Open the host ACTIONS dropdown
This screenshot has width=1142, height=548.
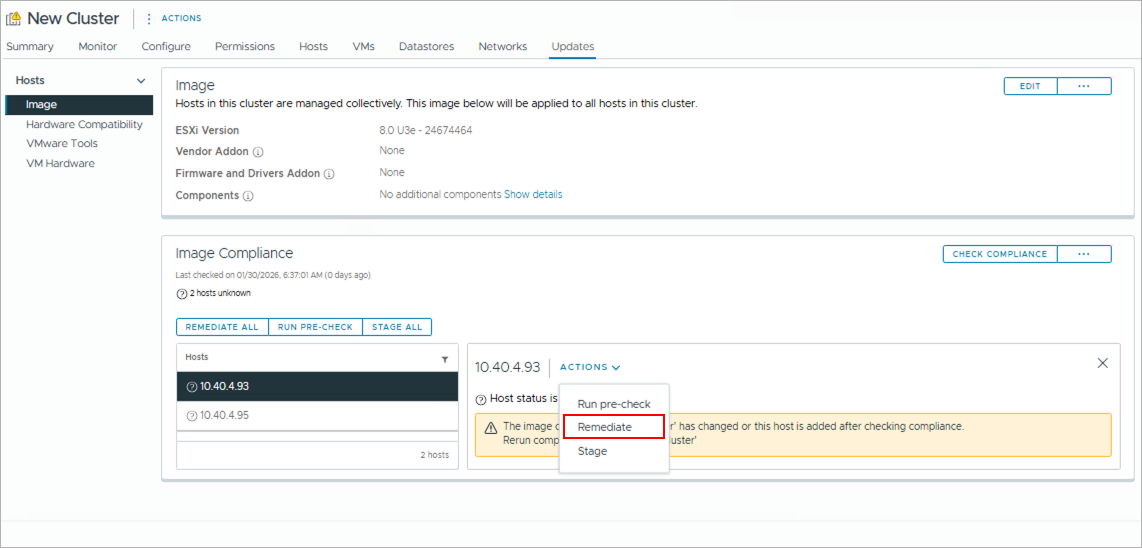[x=590, y=368]
